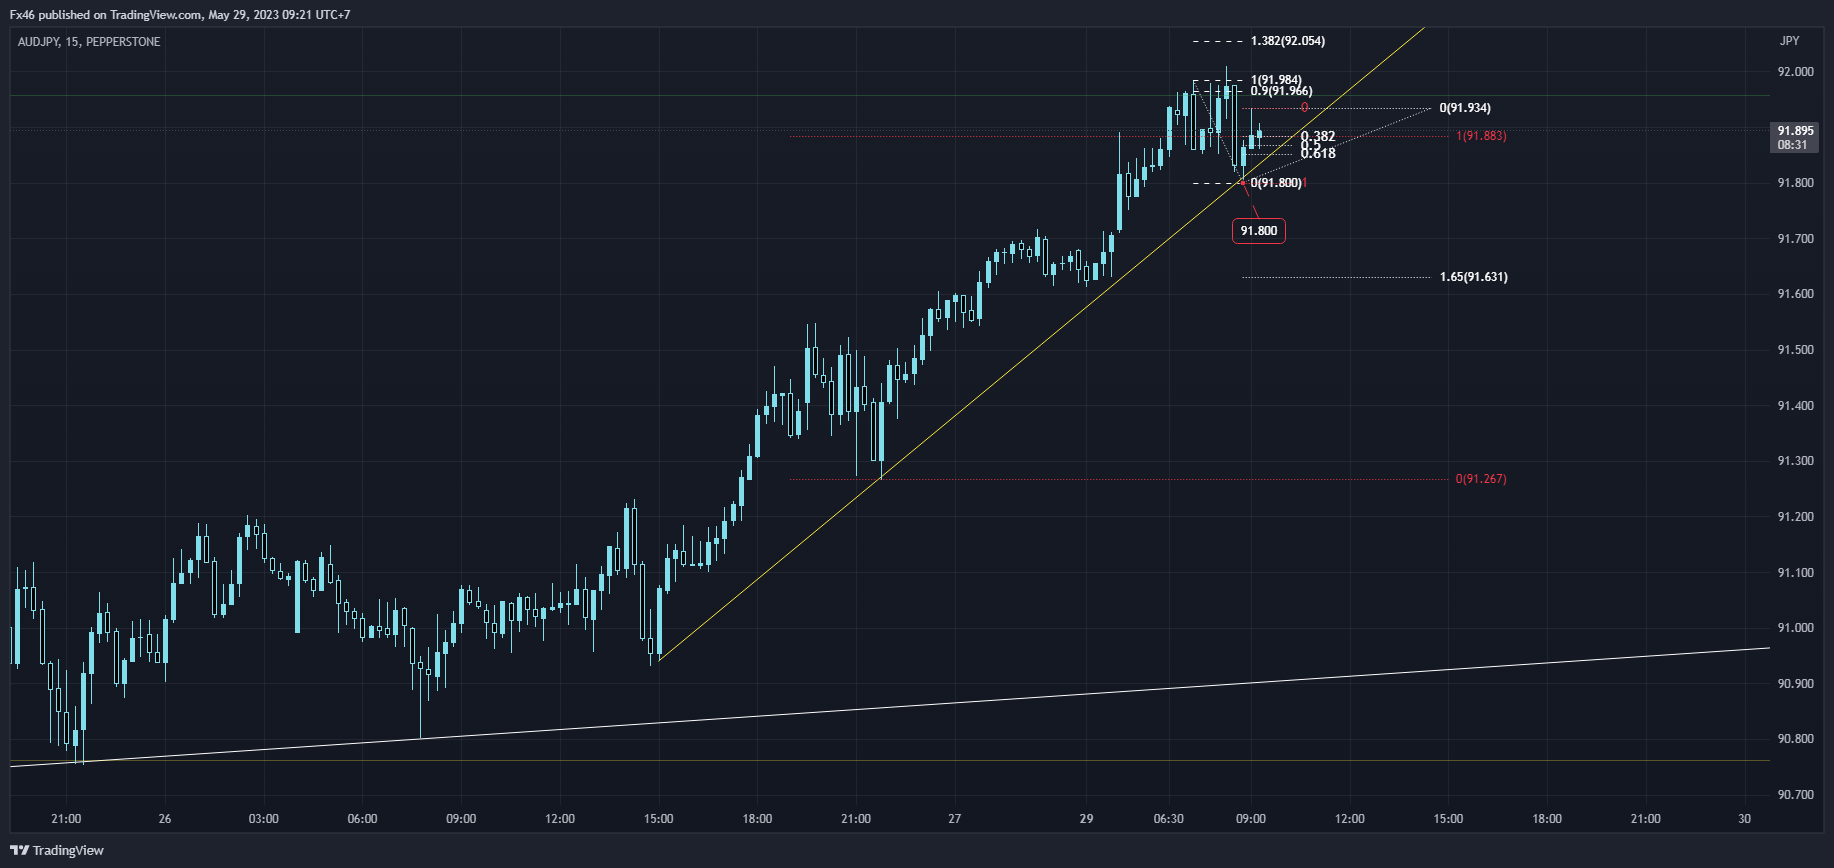Select the red 1(91.883) level label
1834x868 pixels.
[1481, 136]
